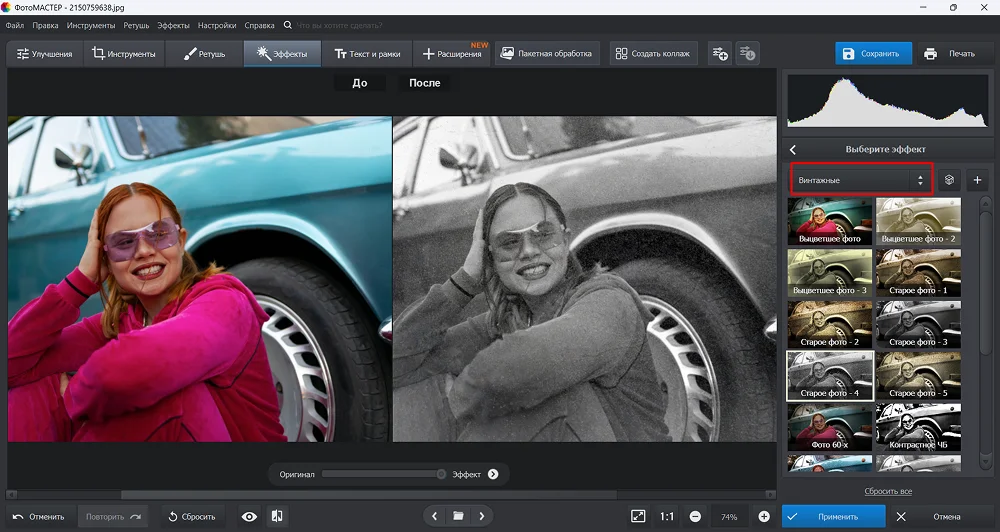Screen dimensions: 1000x532
Task: Open the Расширения tab
Action: [x=452, y=54]
